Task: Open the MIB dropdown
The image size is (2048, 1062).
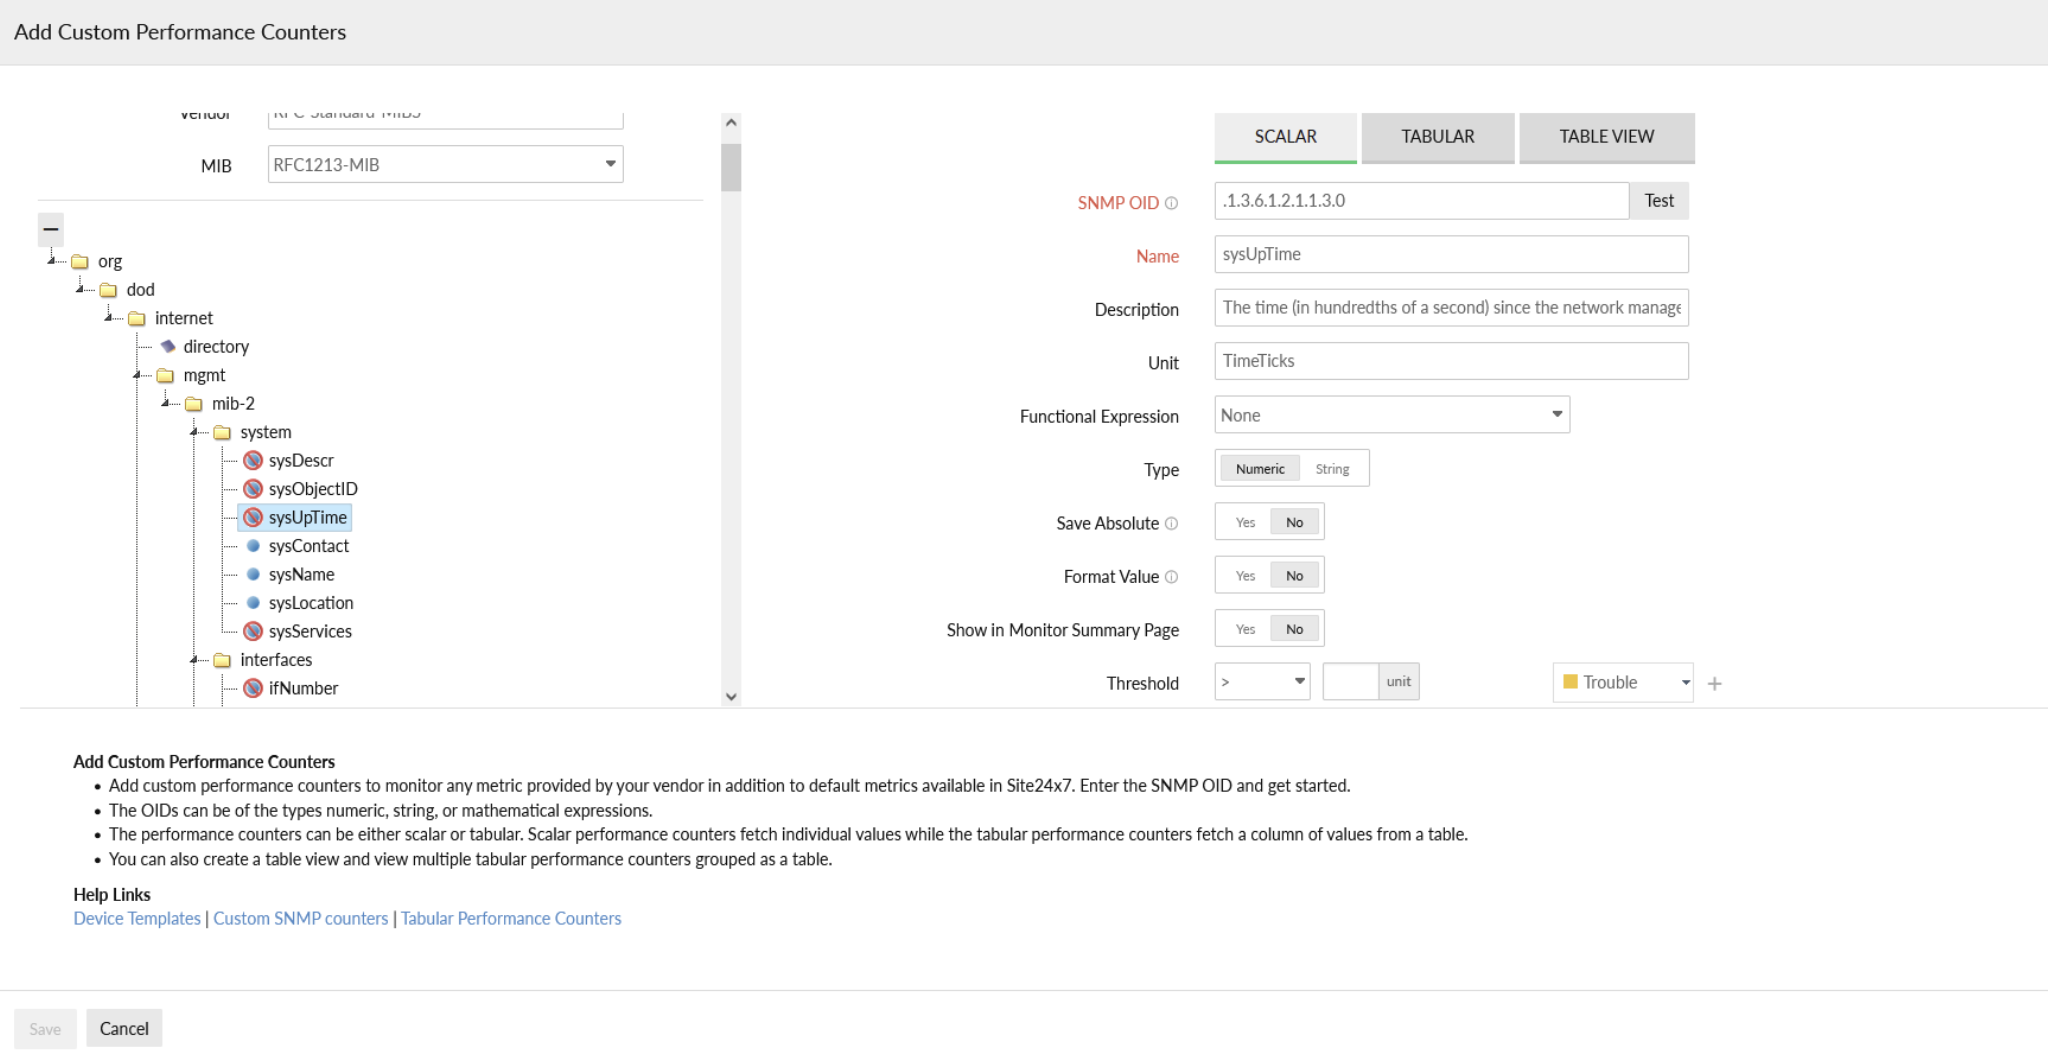Action: coord(446,164)
